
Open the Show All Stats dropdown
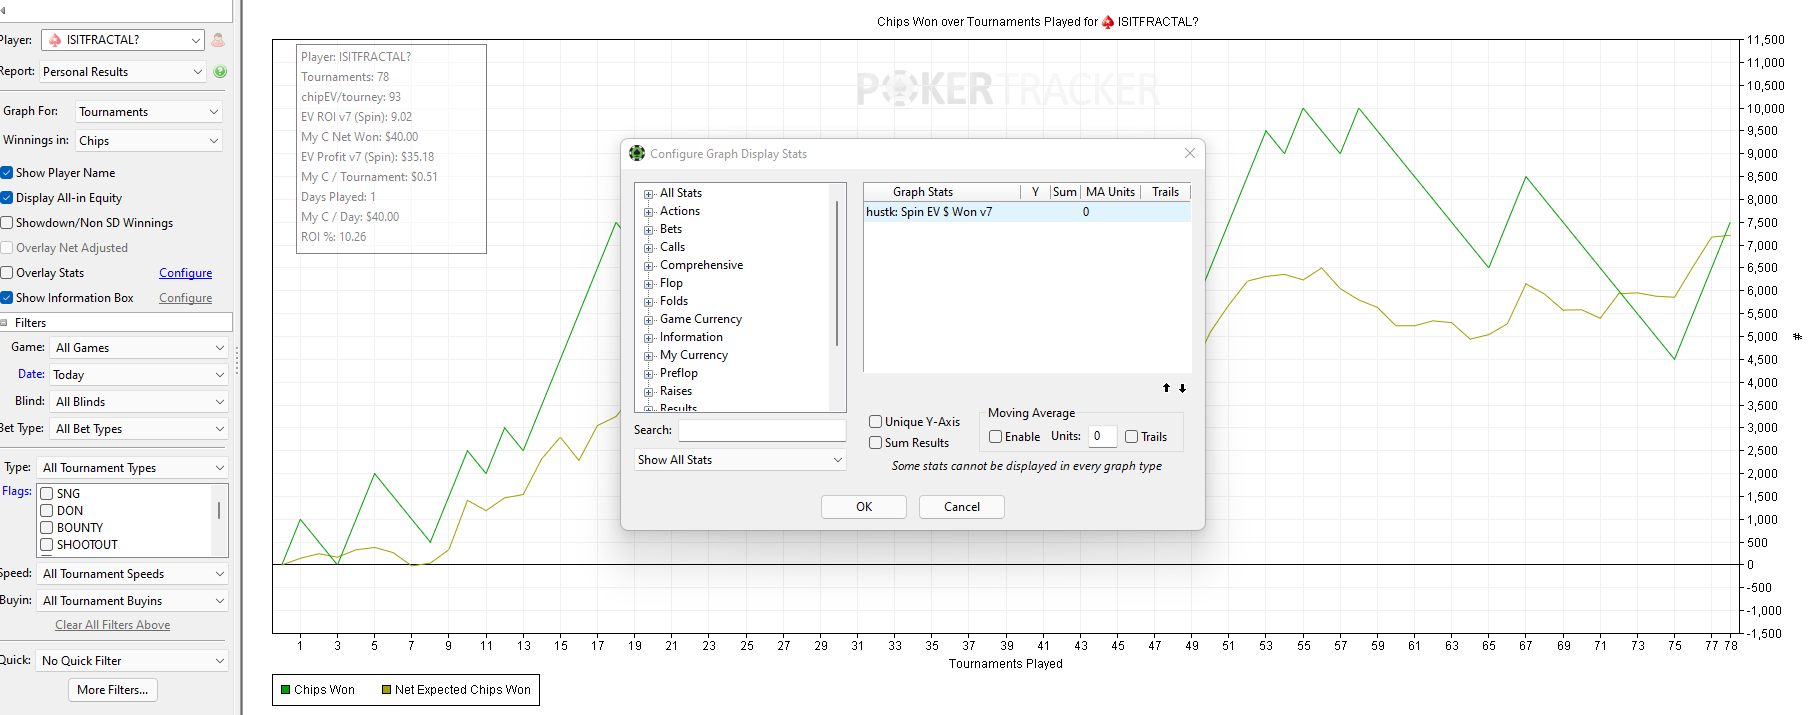pyautogui.click(x=740, y=460)
